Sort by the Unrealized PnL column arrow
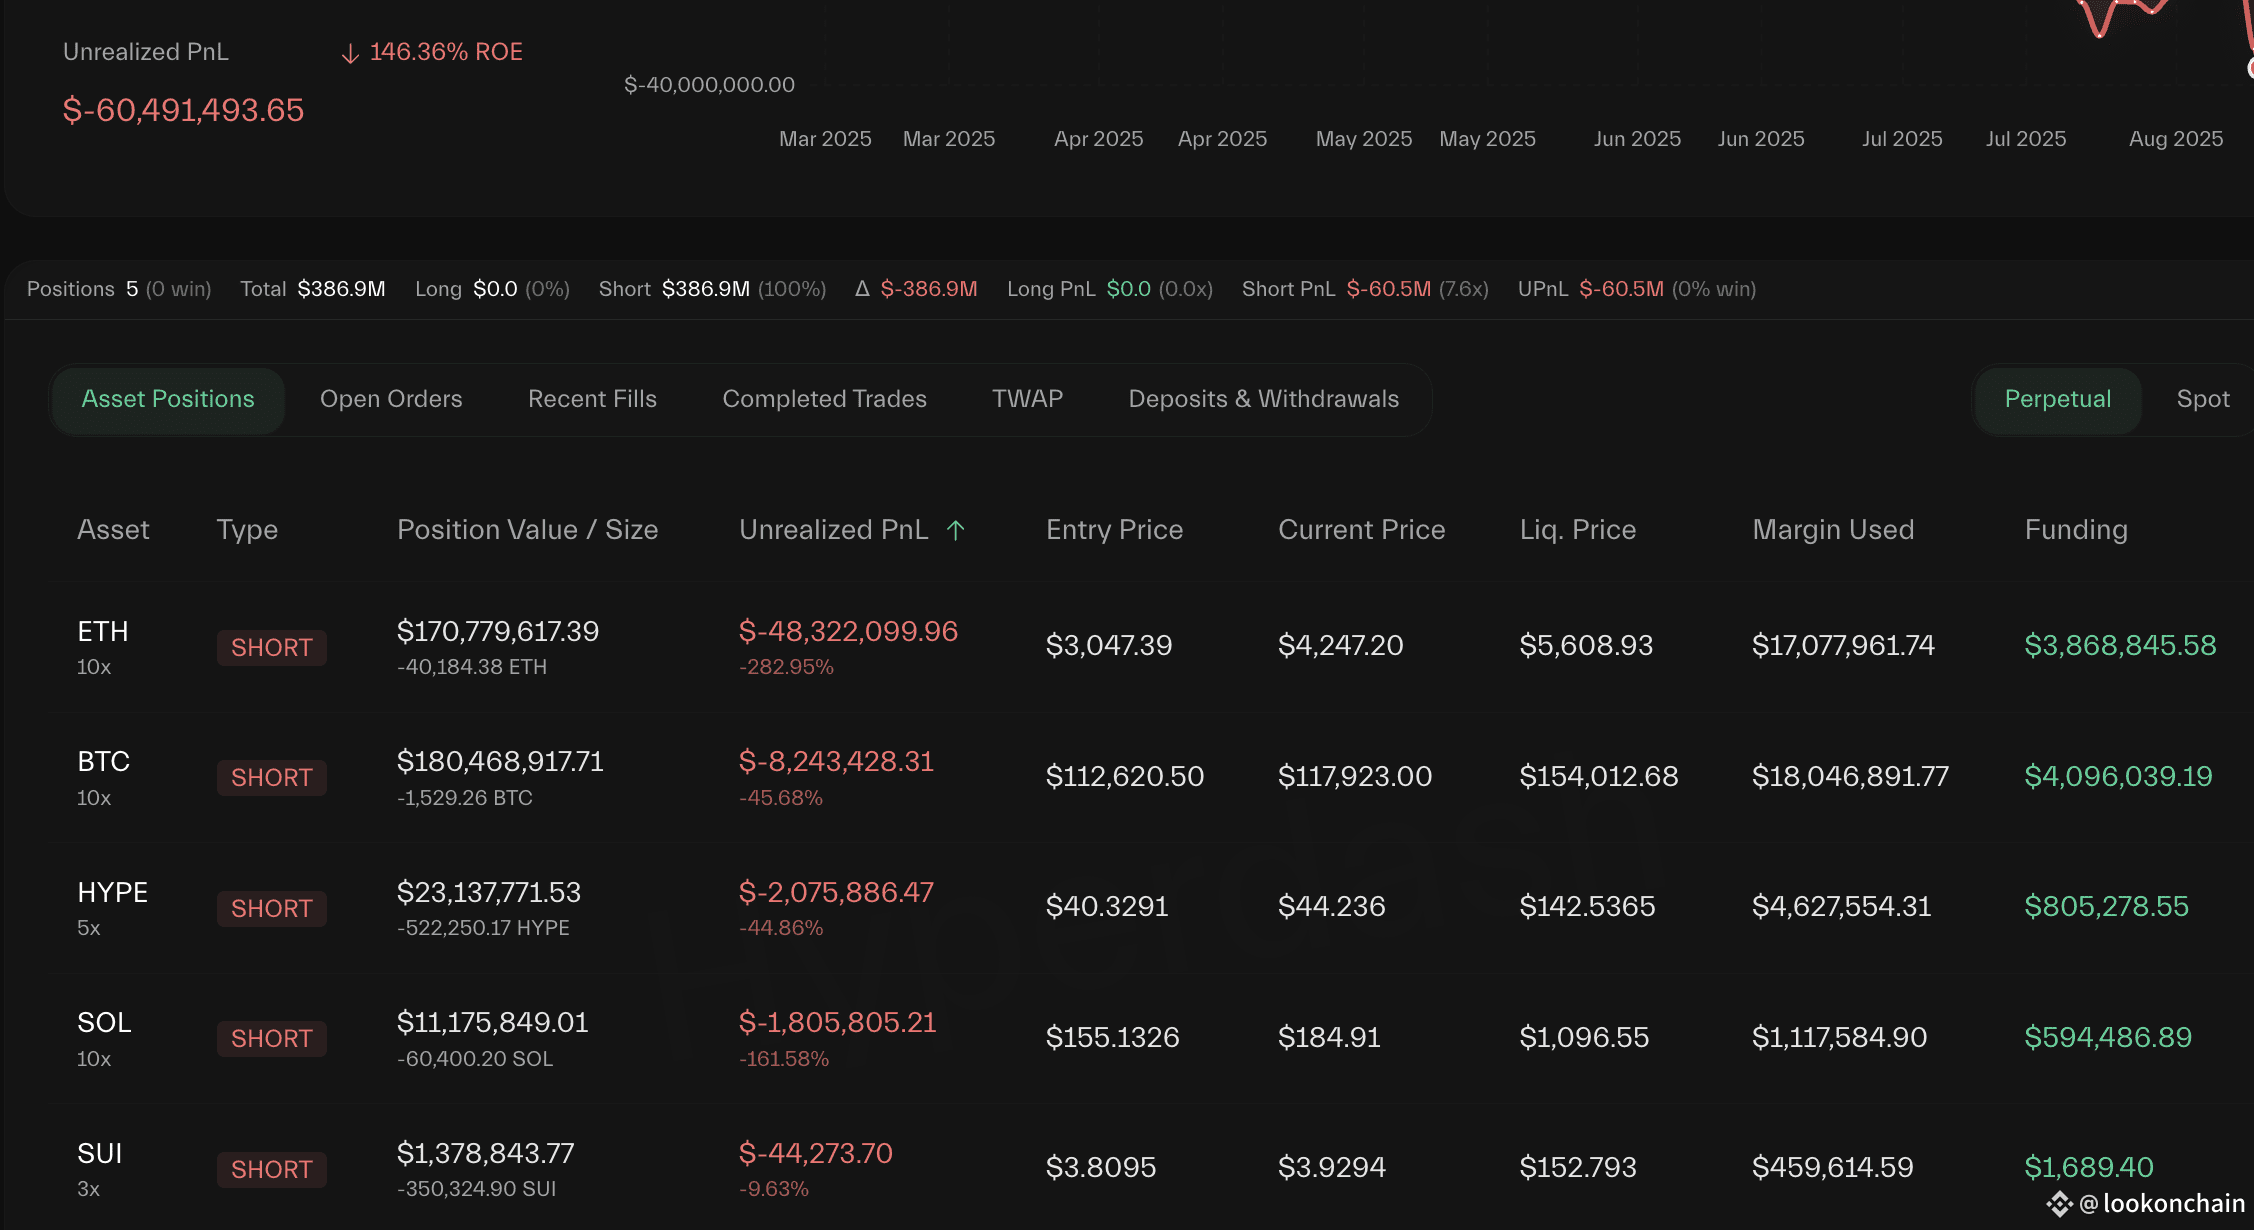The image size is (2254, 1230). click(x=955, y=530)
